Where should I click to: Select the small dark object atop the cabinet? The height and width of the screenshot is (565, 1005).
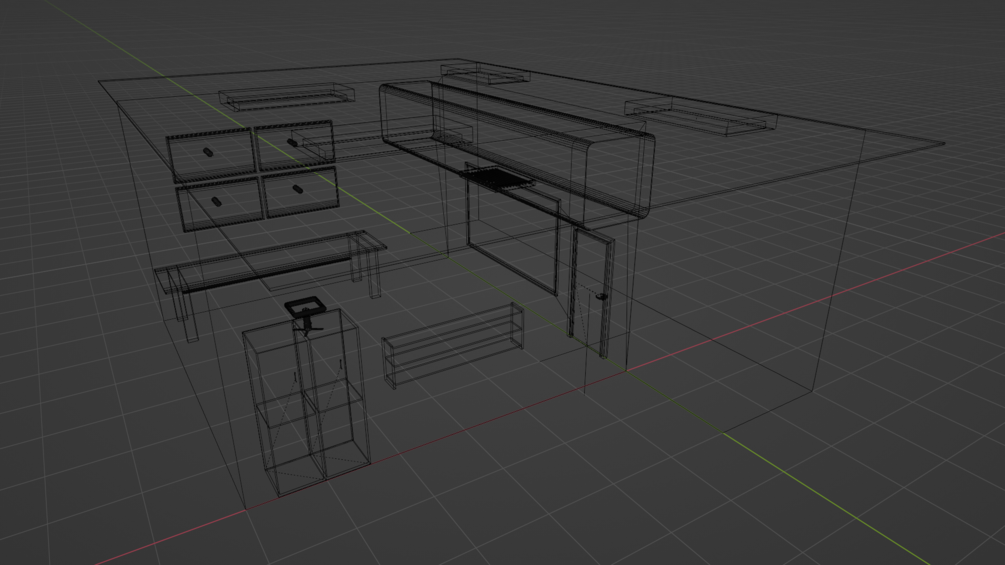(306, 315)
